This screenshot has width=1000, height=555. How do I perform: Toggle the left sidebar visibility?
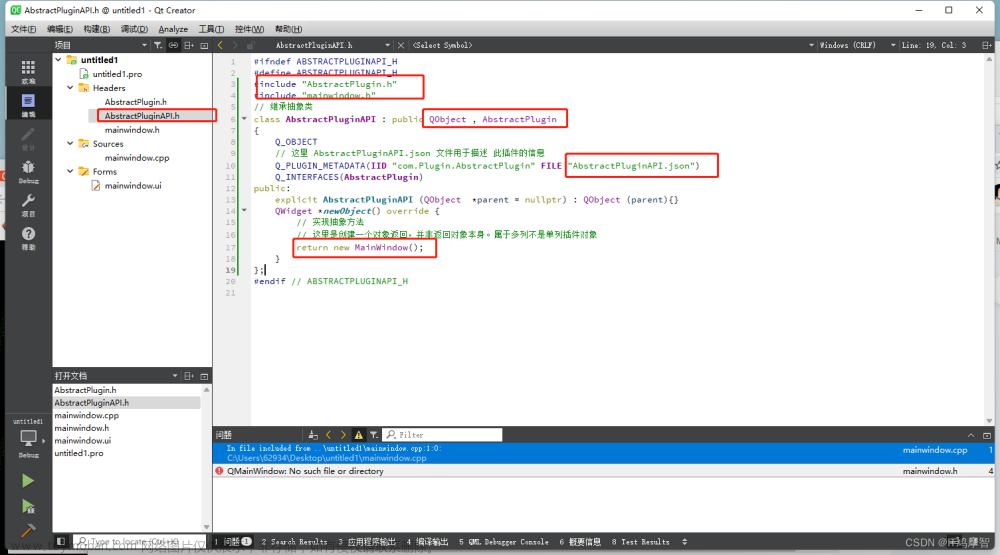61,542
